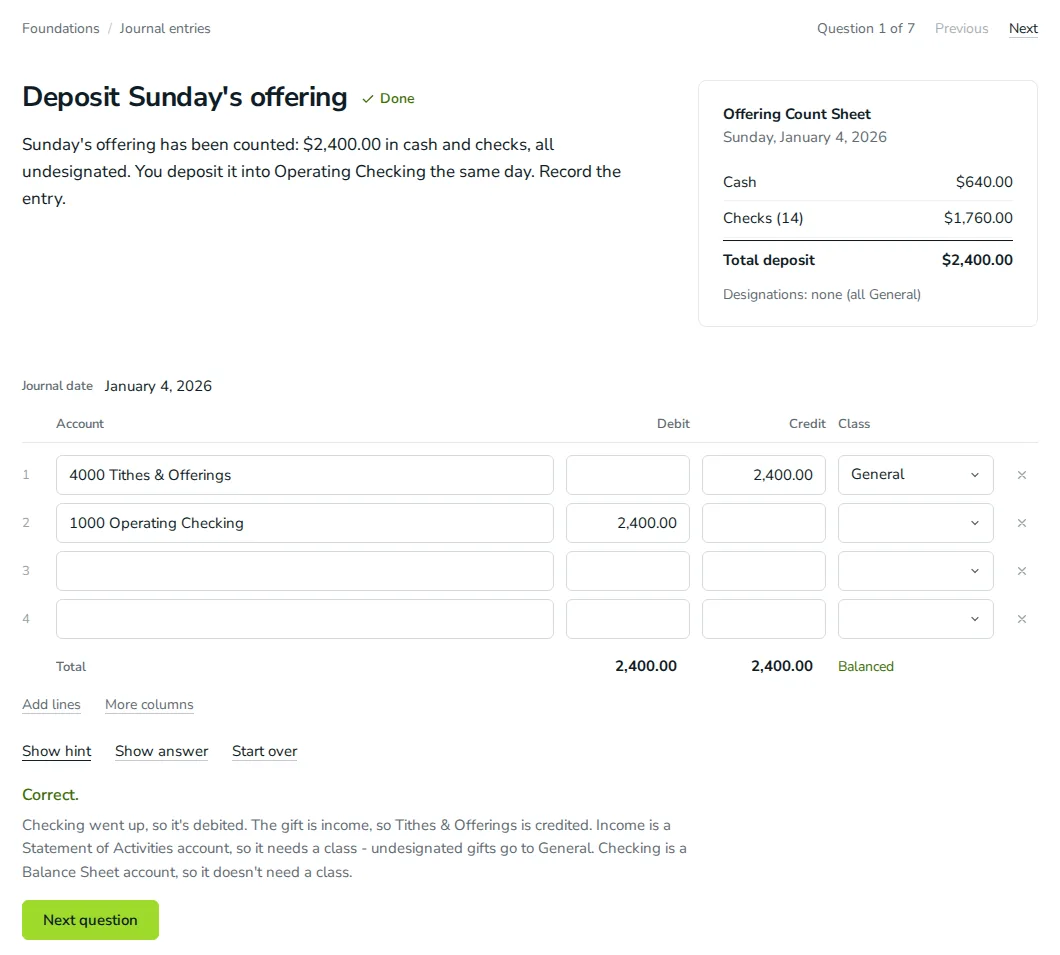Click the Done checkmark status

click(x=388, y=99)
